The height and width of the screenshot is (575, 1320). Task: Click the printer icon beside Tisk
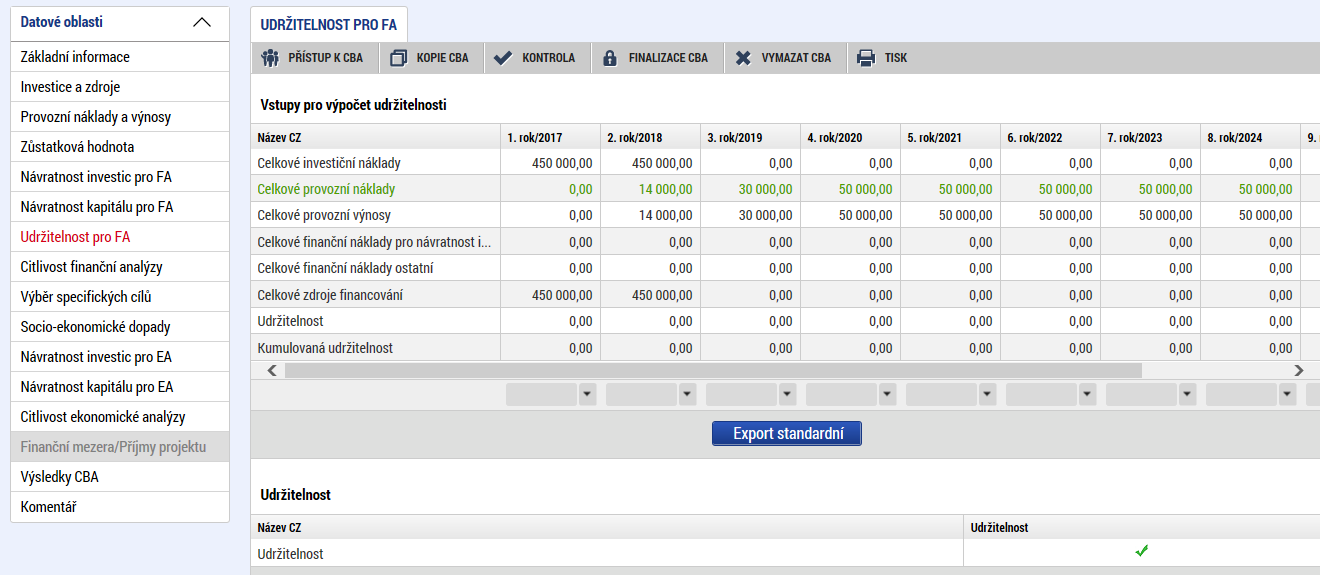click(x=866, y=58)
